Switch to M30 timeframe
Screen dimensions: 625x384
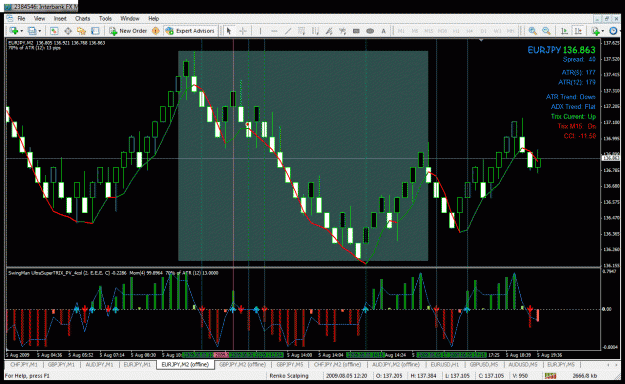point(442,31)
